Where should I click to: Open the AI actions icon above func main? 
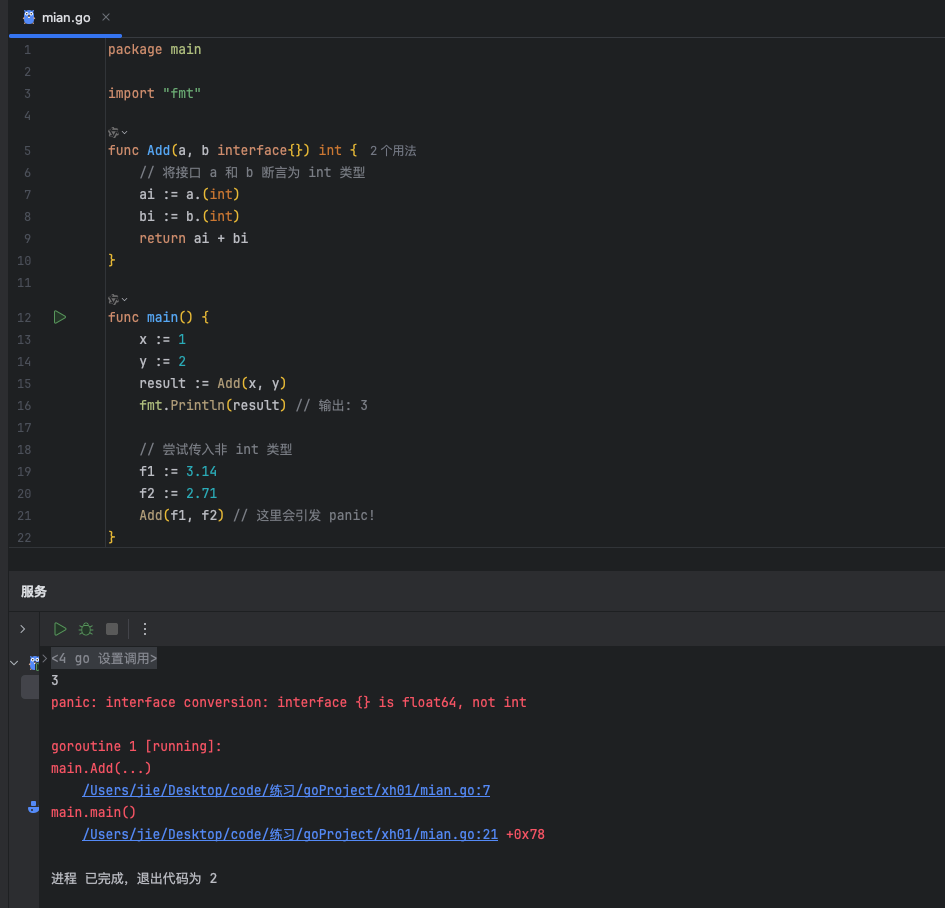(x=117, y=299)
